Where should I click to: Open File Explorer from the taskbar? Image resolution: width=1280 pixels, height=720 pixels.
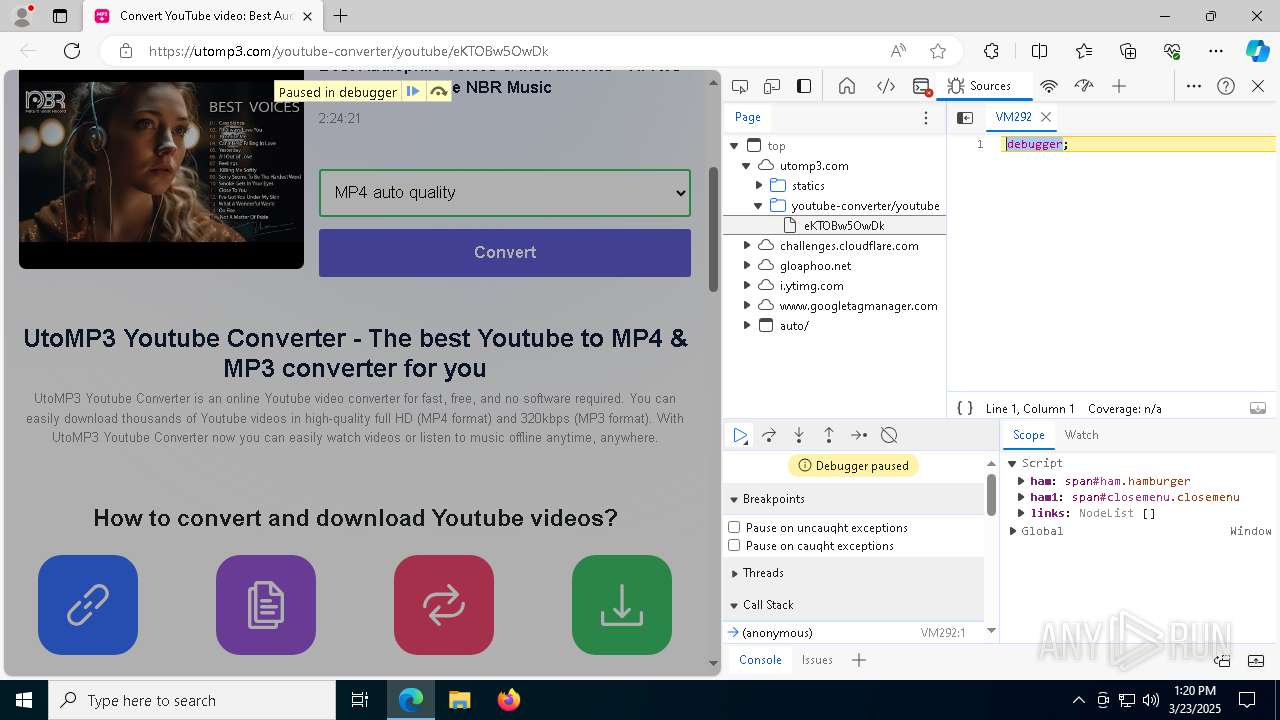point(459,700)
